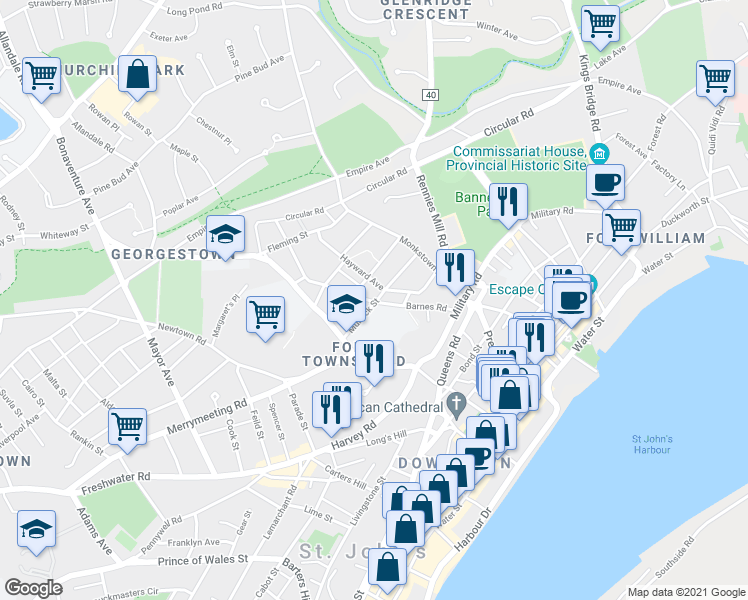Click the Pine Bud Ave label near Elm St
This screenshot has height=600, width=748.
click(x=259, y=69)
